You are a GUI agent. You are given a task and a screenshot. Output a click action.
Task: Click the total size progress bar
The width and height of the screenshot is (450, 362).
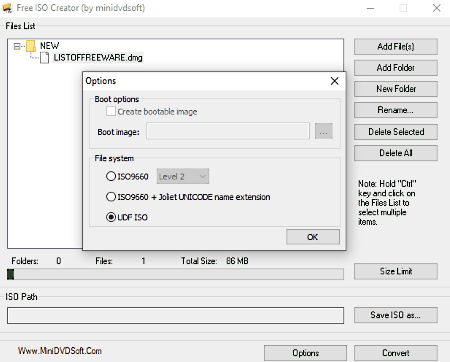(175, 274)
